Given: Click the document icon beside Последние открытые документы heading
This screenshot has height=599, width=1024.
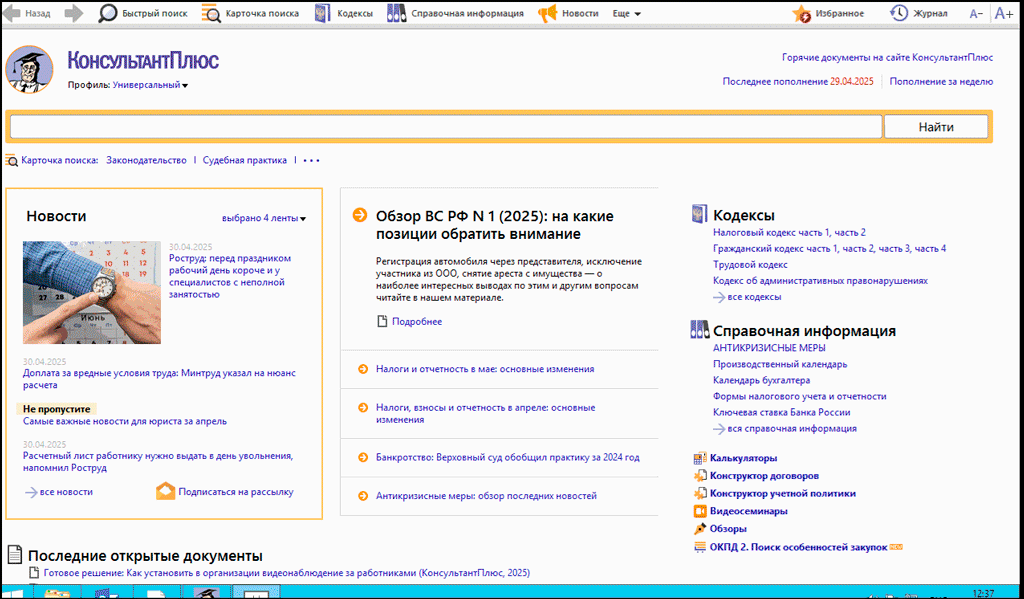Looking at the screenshot, I should click(x=14, y=555).
